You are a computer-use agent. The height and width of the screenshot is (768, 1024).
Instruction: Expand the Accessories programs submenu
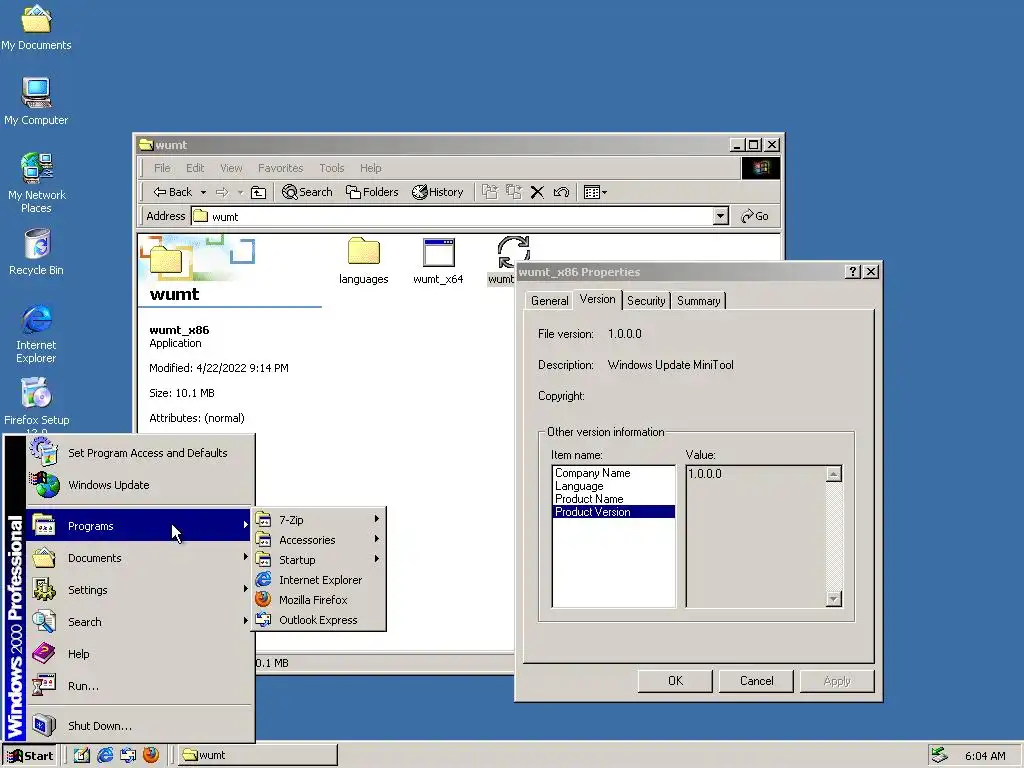319,540
